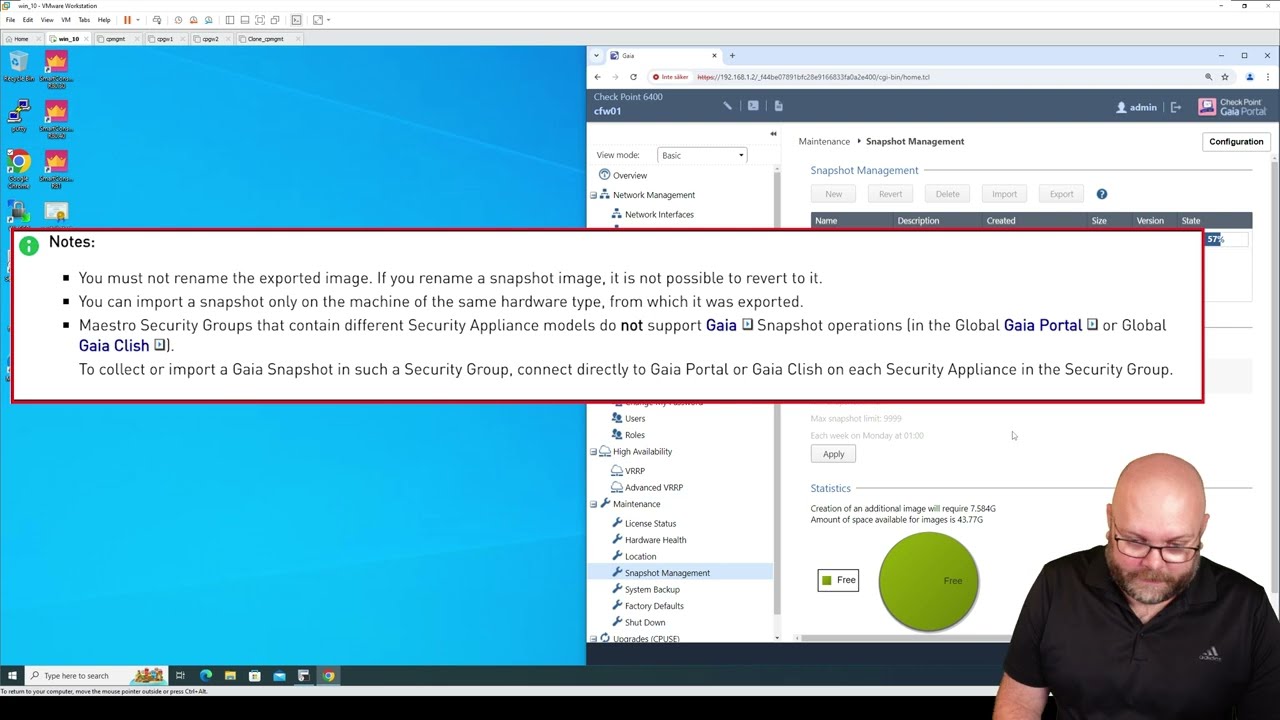
Task: Collapse Network Management tree node
Action: tap(593, 195)
